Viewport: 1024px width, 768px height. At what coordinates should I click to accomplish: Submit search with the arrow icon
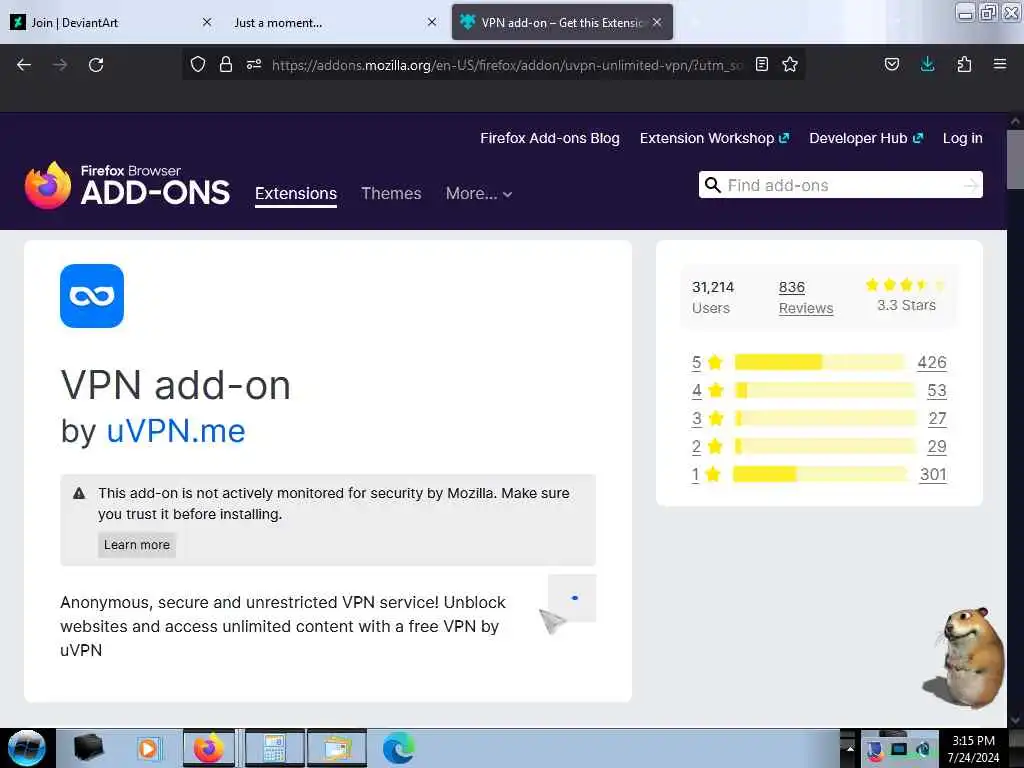pos(971,185)
